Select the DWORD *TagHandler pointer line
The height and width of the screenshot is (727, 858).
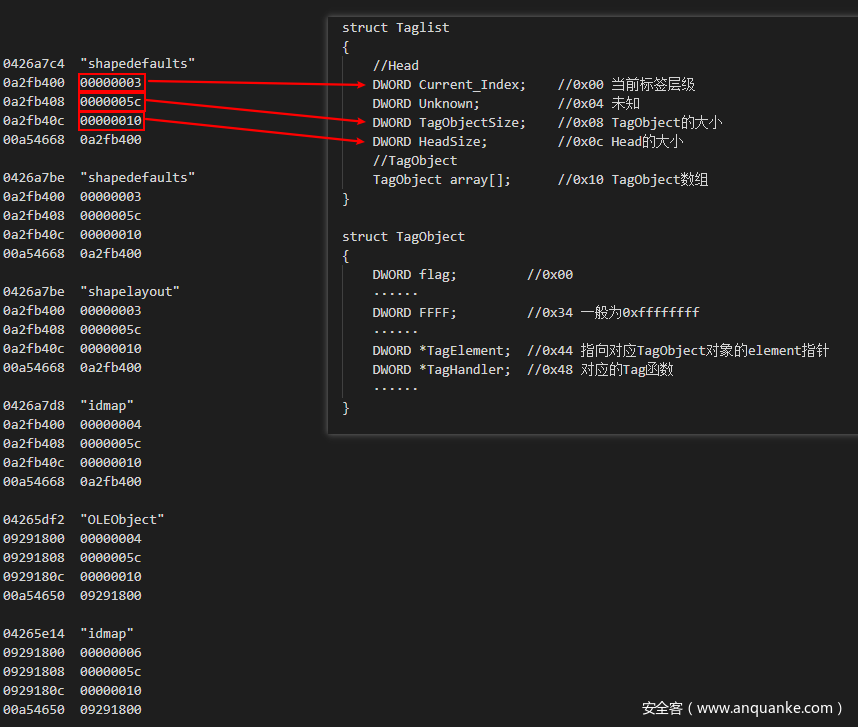tap(441, 369)
